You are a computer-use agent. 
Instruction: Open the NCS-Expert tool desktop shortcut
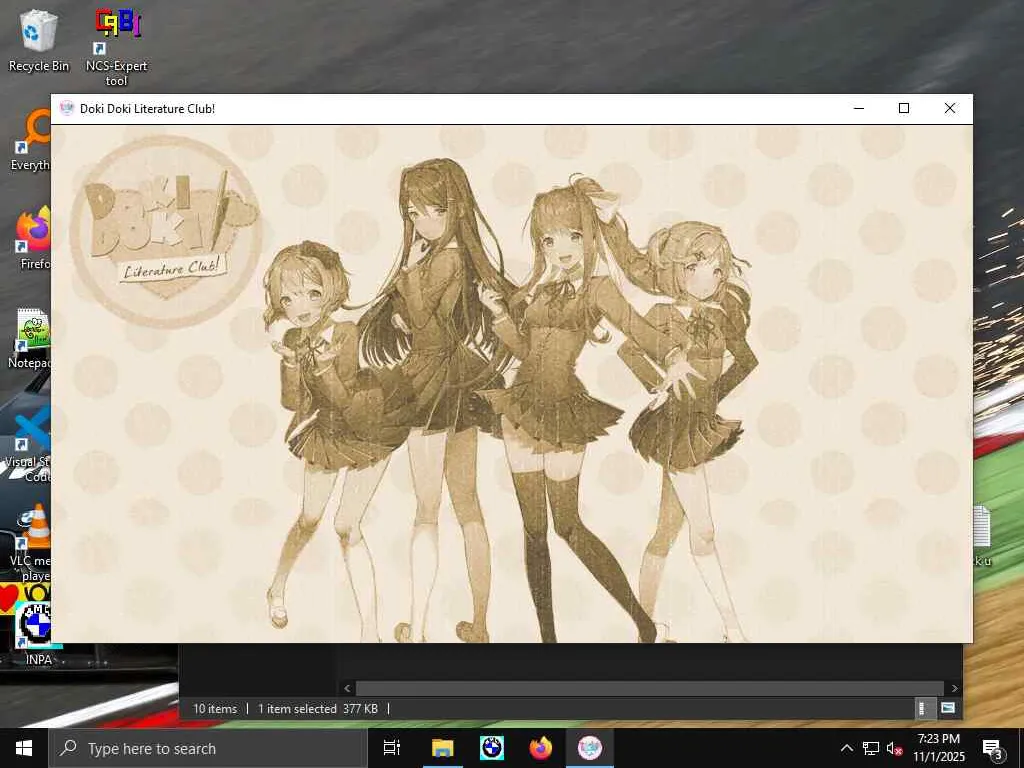point(116,47)
